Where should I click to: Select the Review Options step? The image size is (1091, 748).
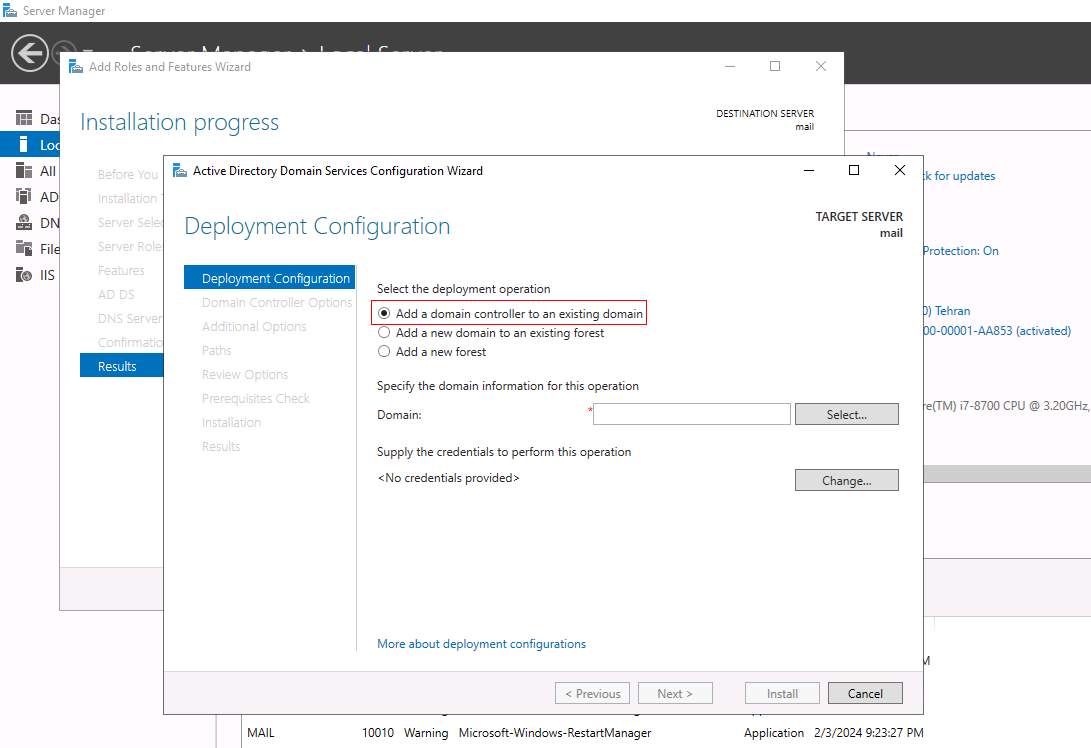245,374
